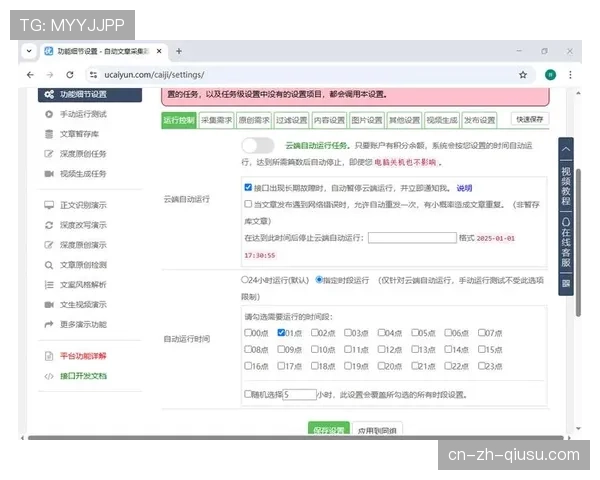Open the tab search dropdown chevron
This screenshot has width=600, height=480.
pos(29,51)
